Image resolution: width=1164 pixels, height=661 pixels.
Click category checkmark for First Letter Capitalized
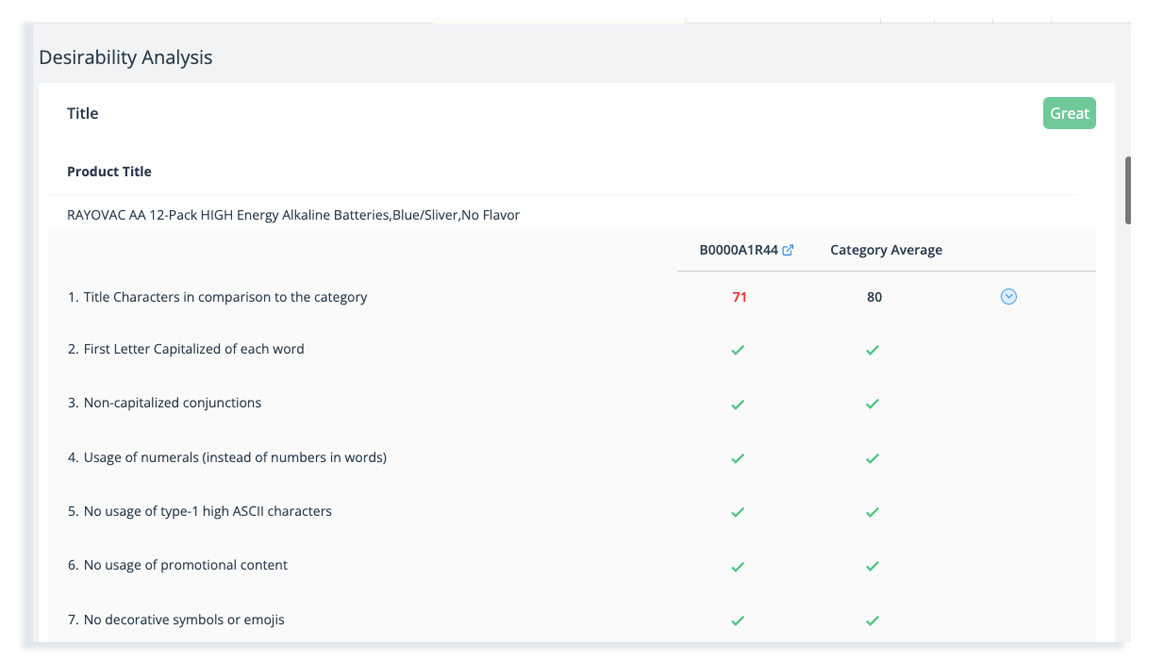coord(872,350)
